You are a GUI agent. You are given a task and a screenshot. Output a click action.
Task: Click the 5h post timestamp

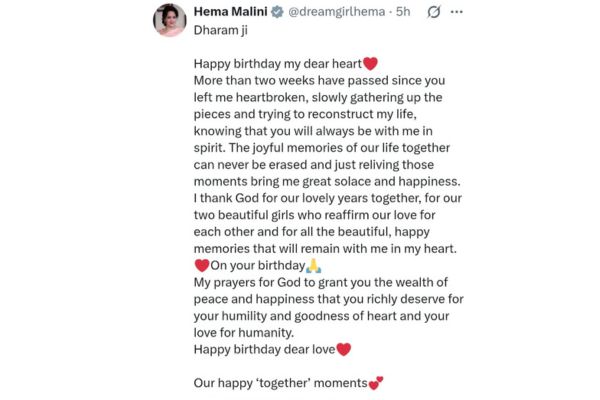(403, 12)
